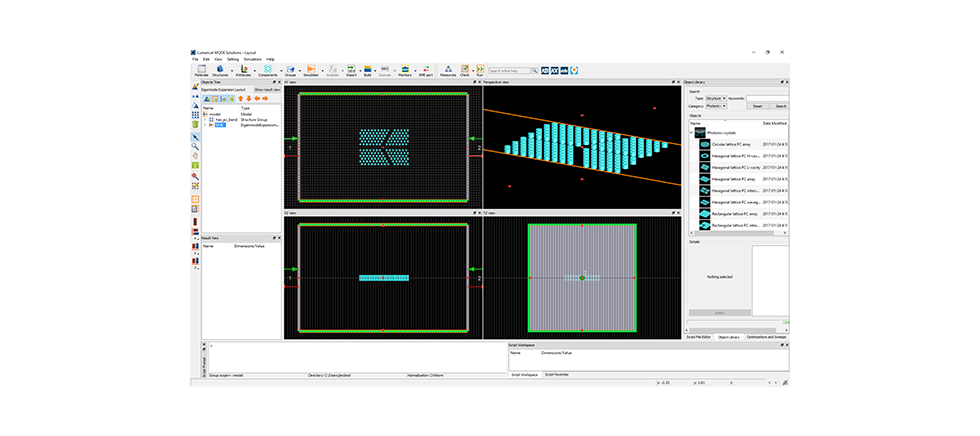This screenshot has height=436, width=980.
Task: Open the Resources configuration icon
Action: (448, 69)
